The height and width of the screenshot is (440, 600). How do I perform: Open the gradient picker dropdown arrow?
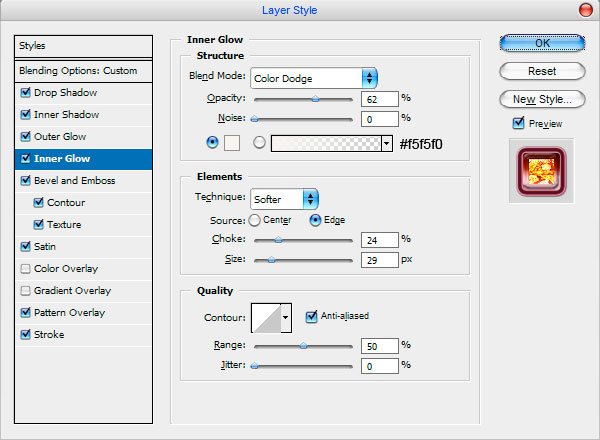coord(387,143)
